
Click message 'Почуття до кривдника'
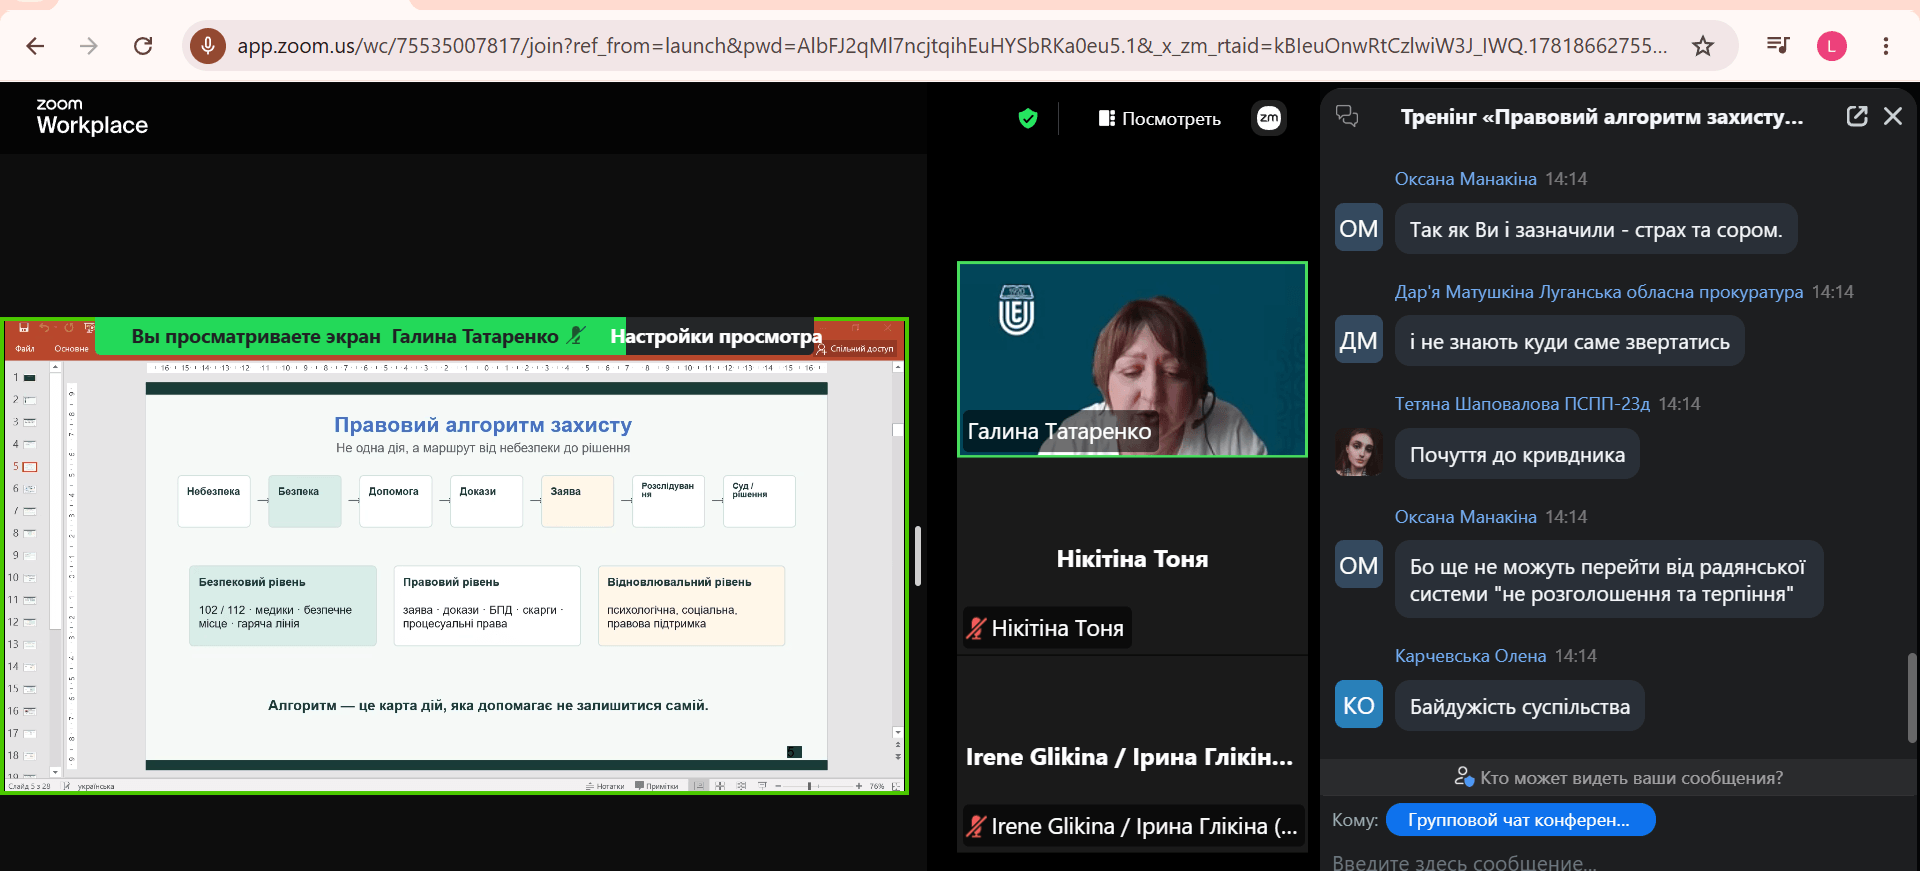(1517, 455)
